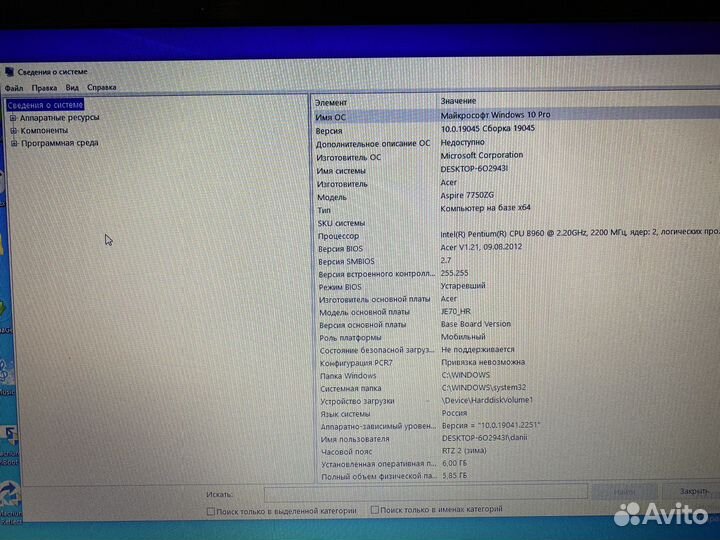Click the Не поддерживается value
This screenshot has height=540, width=720.
click(x=478, y=349)
